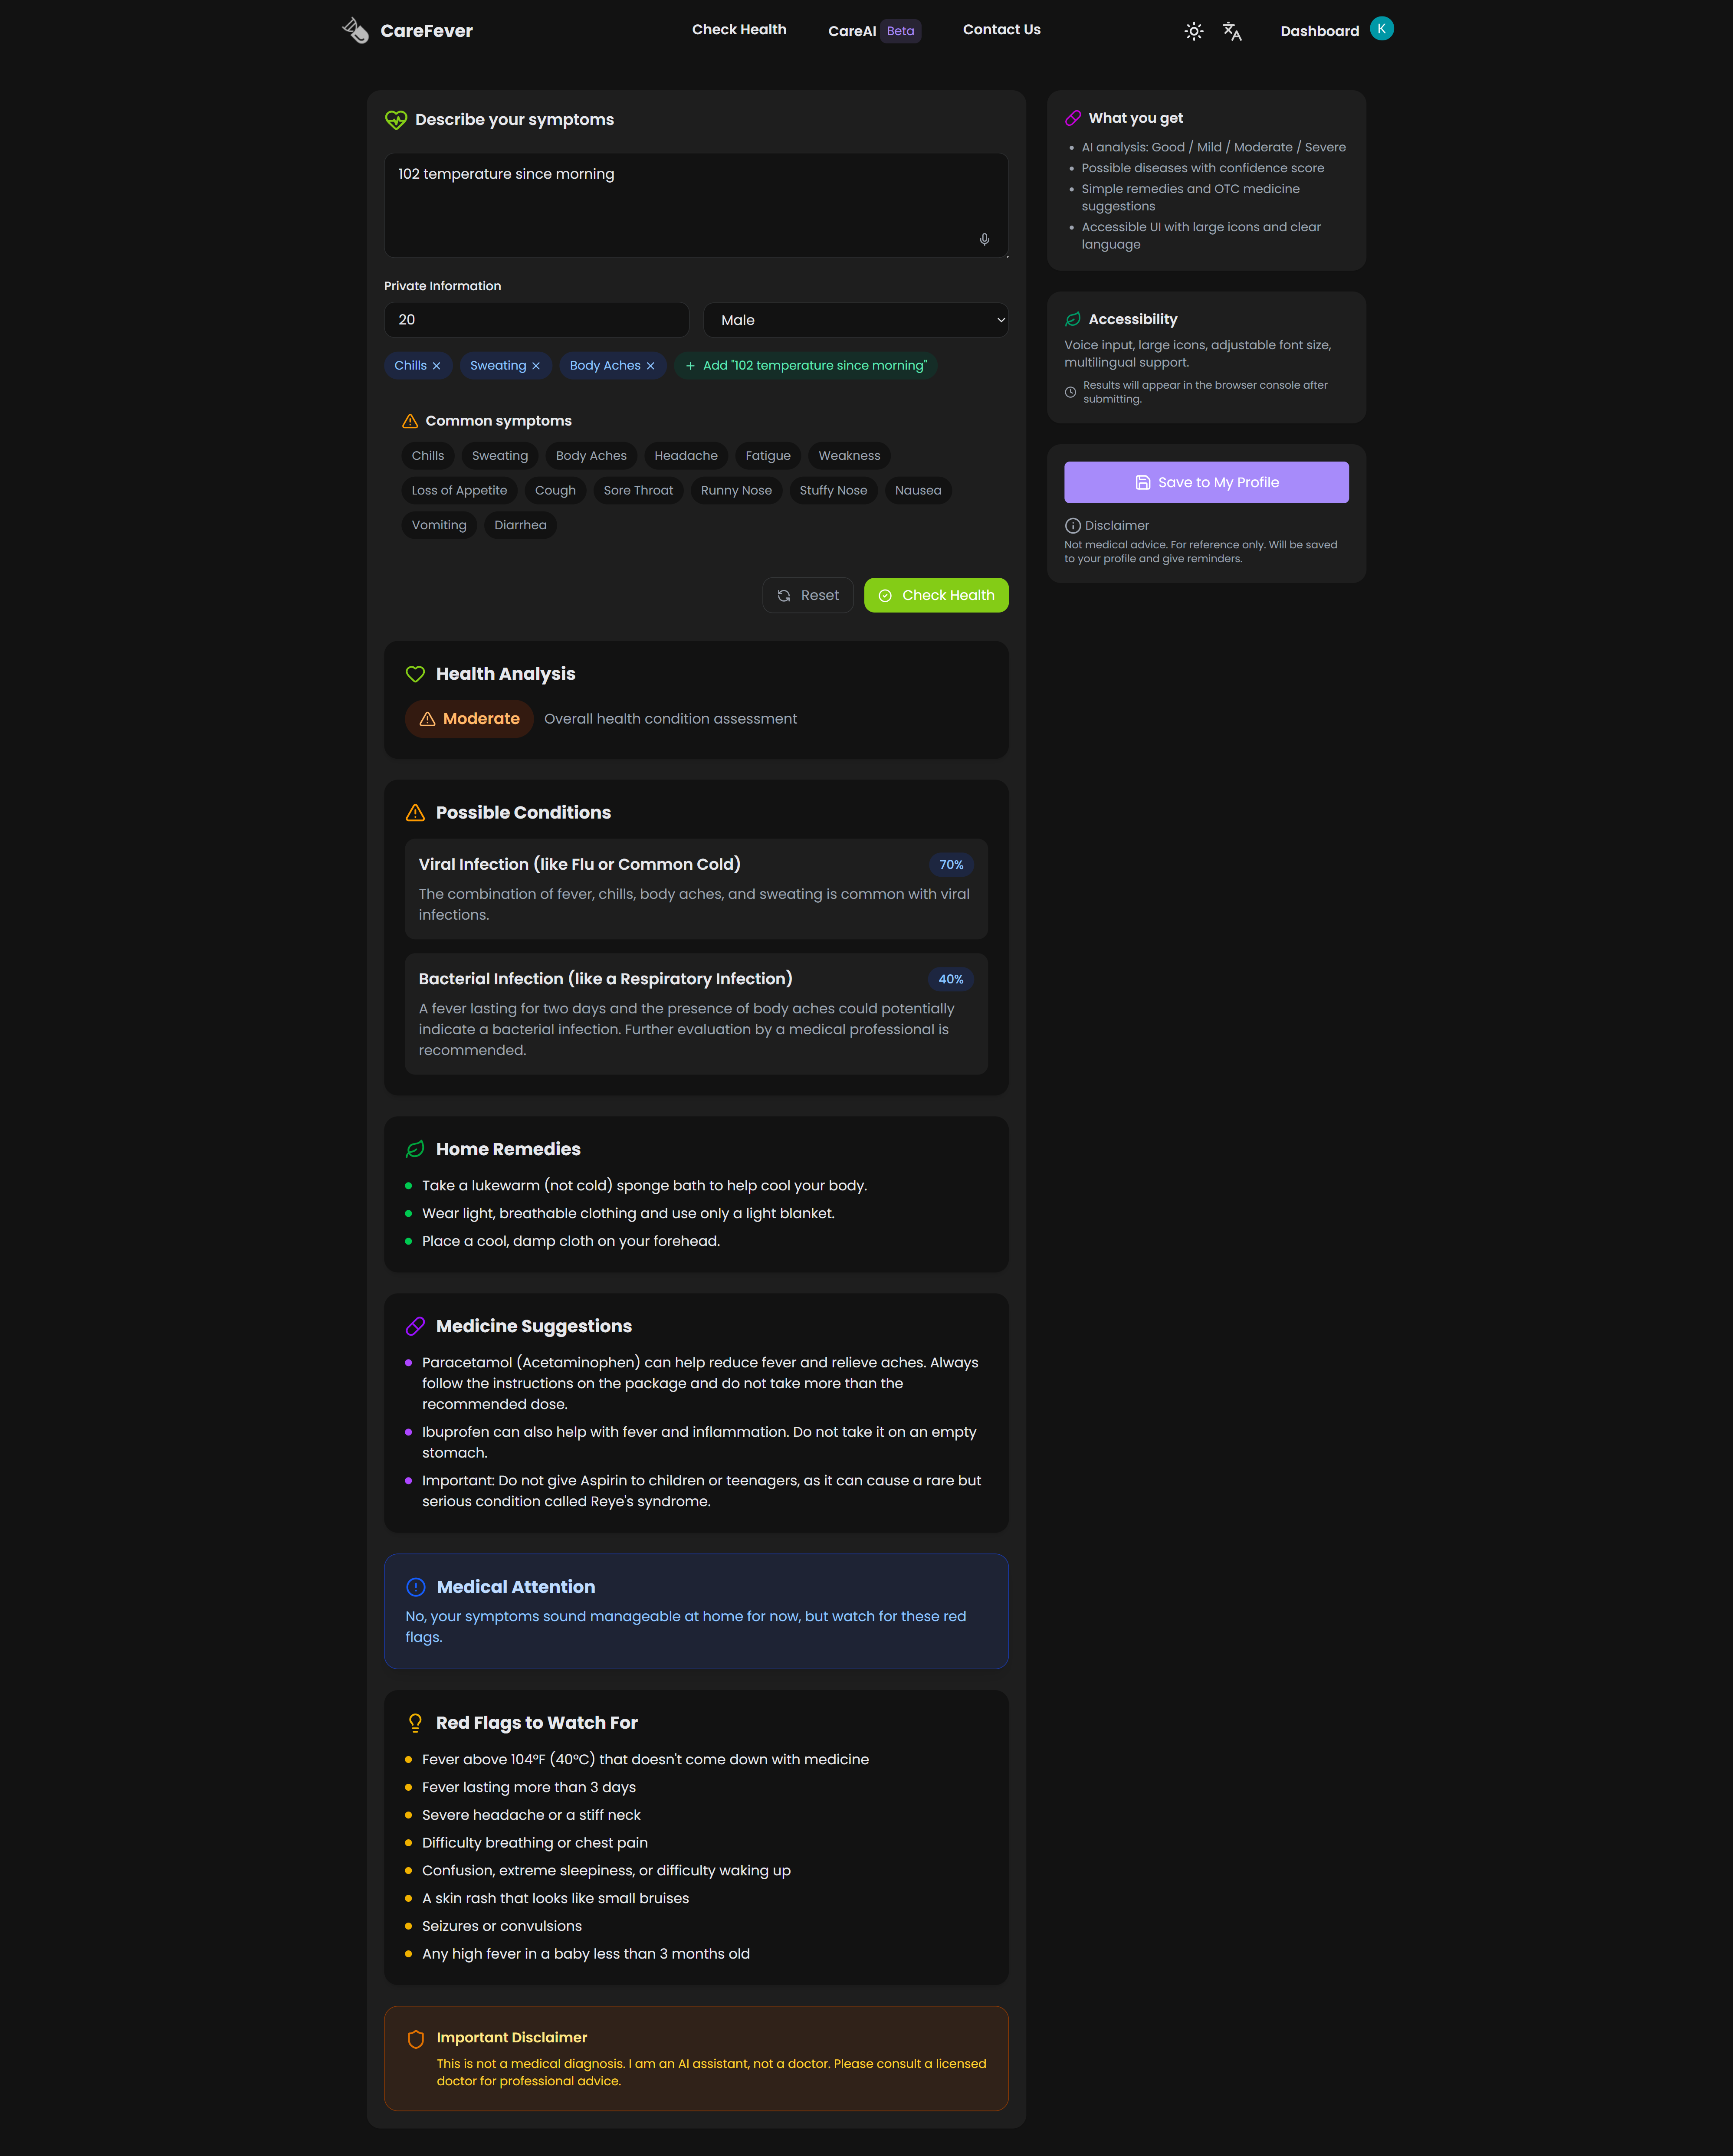Image resolution: width=1733 pixels, height=2156 pixels.
Task: Open the CareAI Beta menu item
Action: click(x=873, y=31)
